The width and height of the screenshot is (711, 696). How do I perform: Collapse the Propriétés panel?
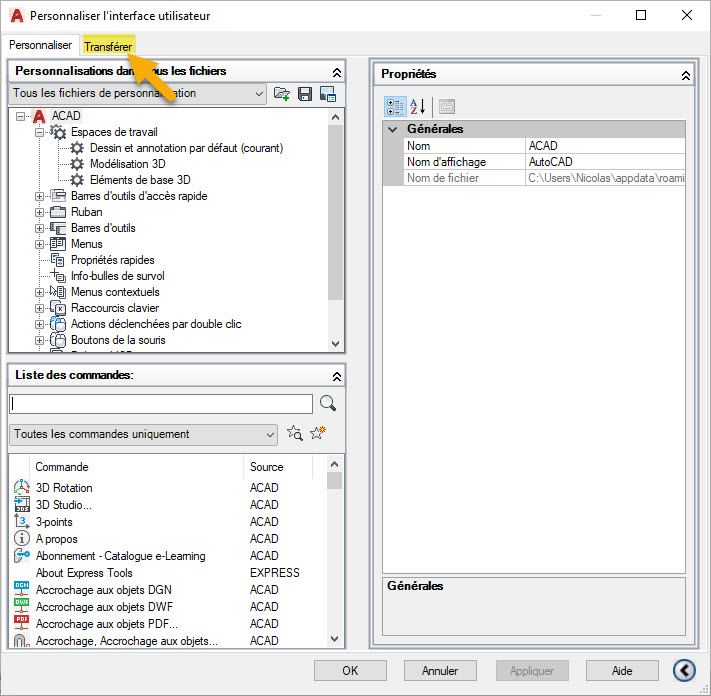click(686, 75)
